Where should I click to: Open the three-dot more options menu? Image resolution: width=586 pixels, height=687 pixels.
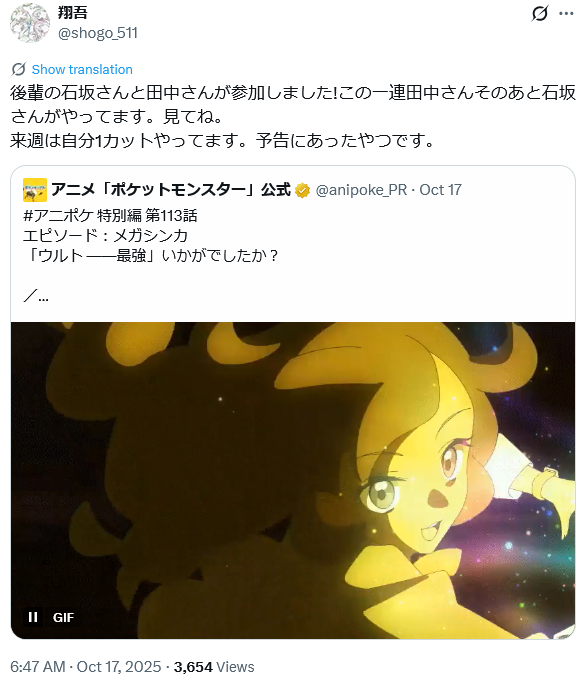(566, 14)
